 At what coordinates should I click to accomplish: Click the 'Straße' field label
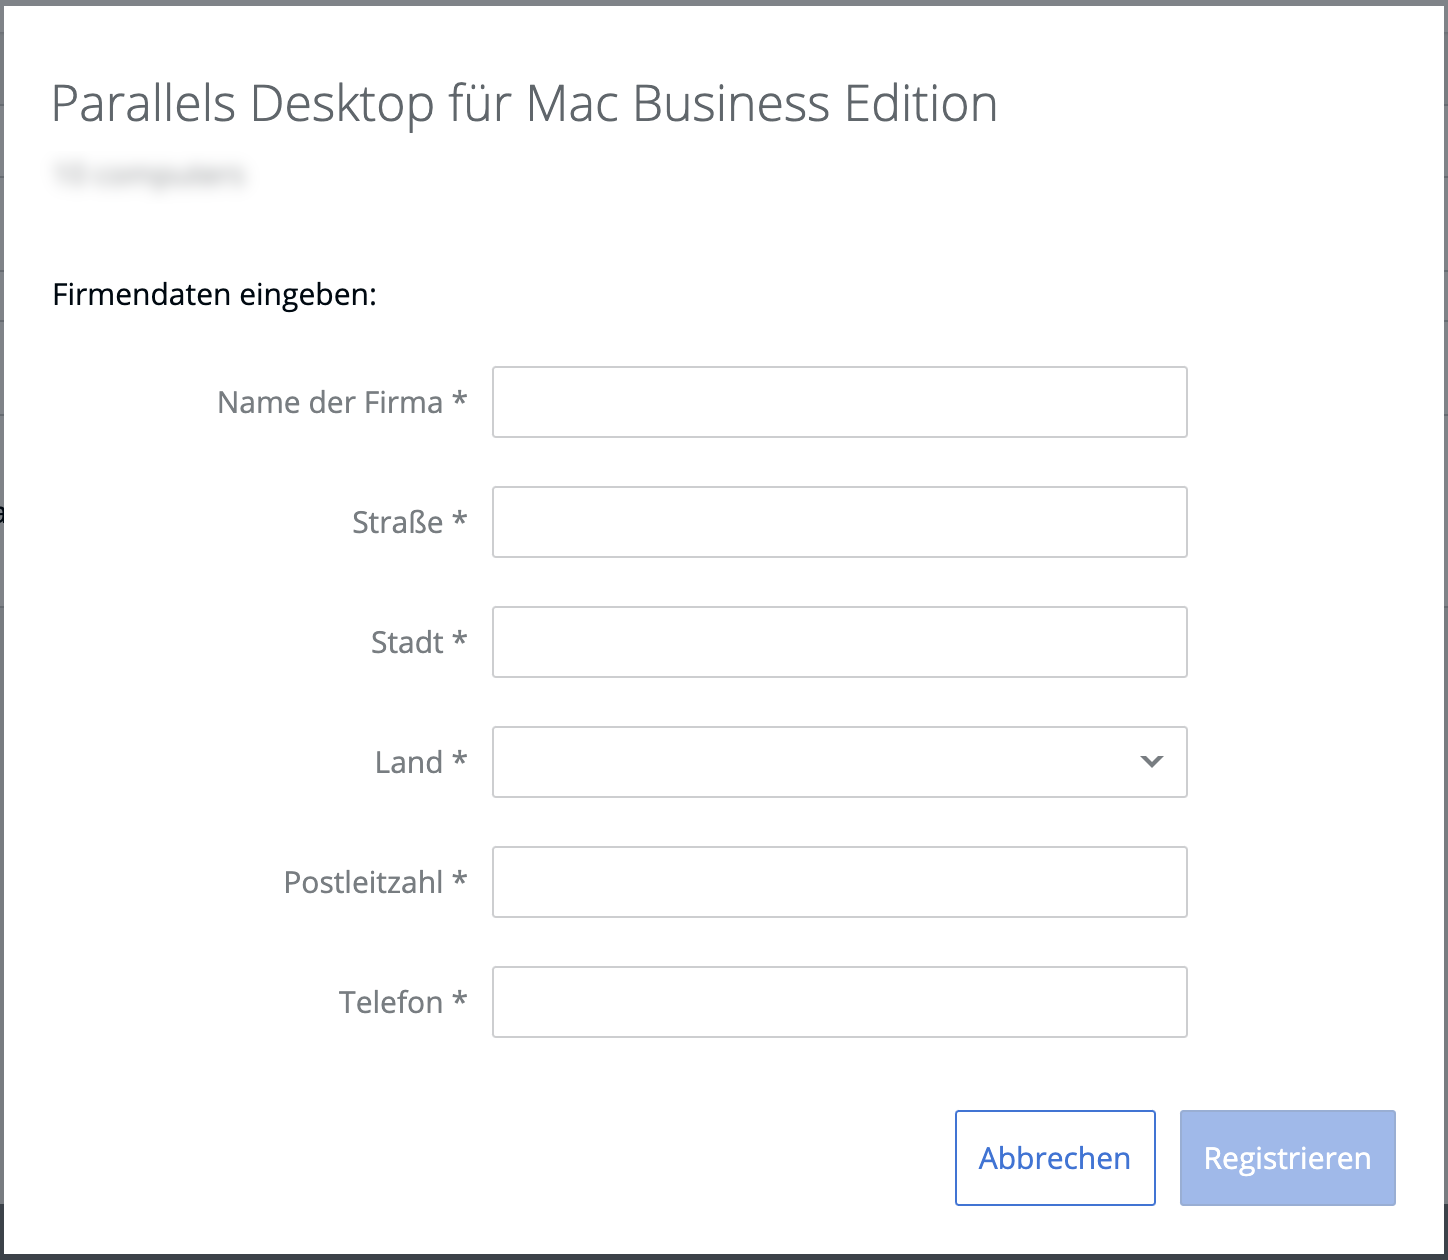click(397, 522)
